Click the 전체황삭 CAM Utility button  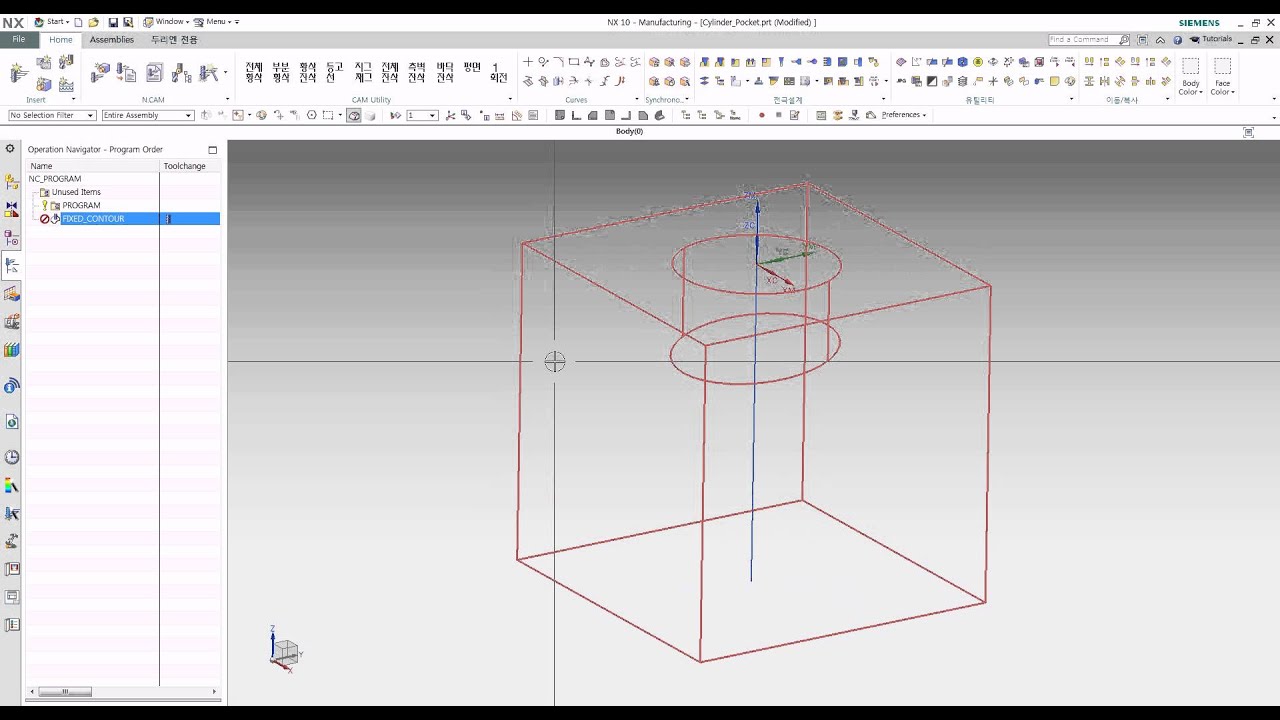[x=254, y=73]
